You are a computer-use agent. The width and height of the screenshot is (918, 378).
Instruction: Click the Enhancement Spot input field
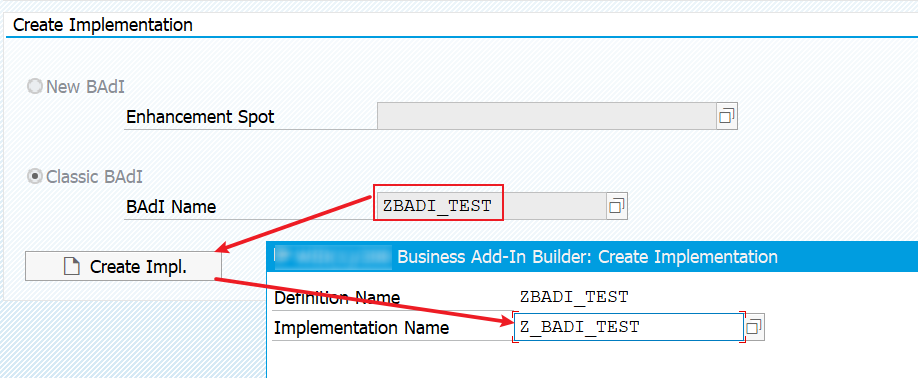point(546,116)
